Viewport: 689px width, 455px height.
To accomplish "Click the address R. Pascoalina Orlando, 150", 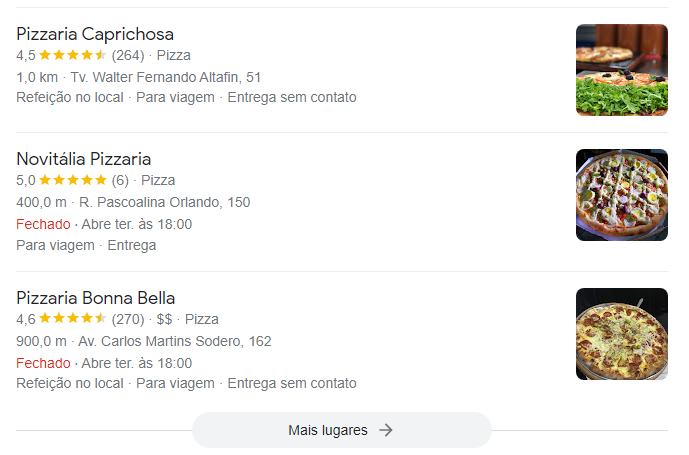I will tap(164, 202).
